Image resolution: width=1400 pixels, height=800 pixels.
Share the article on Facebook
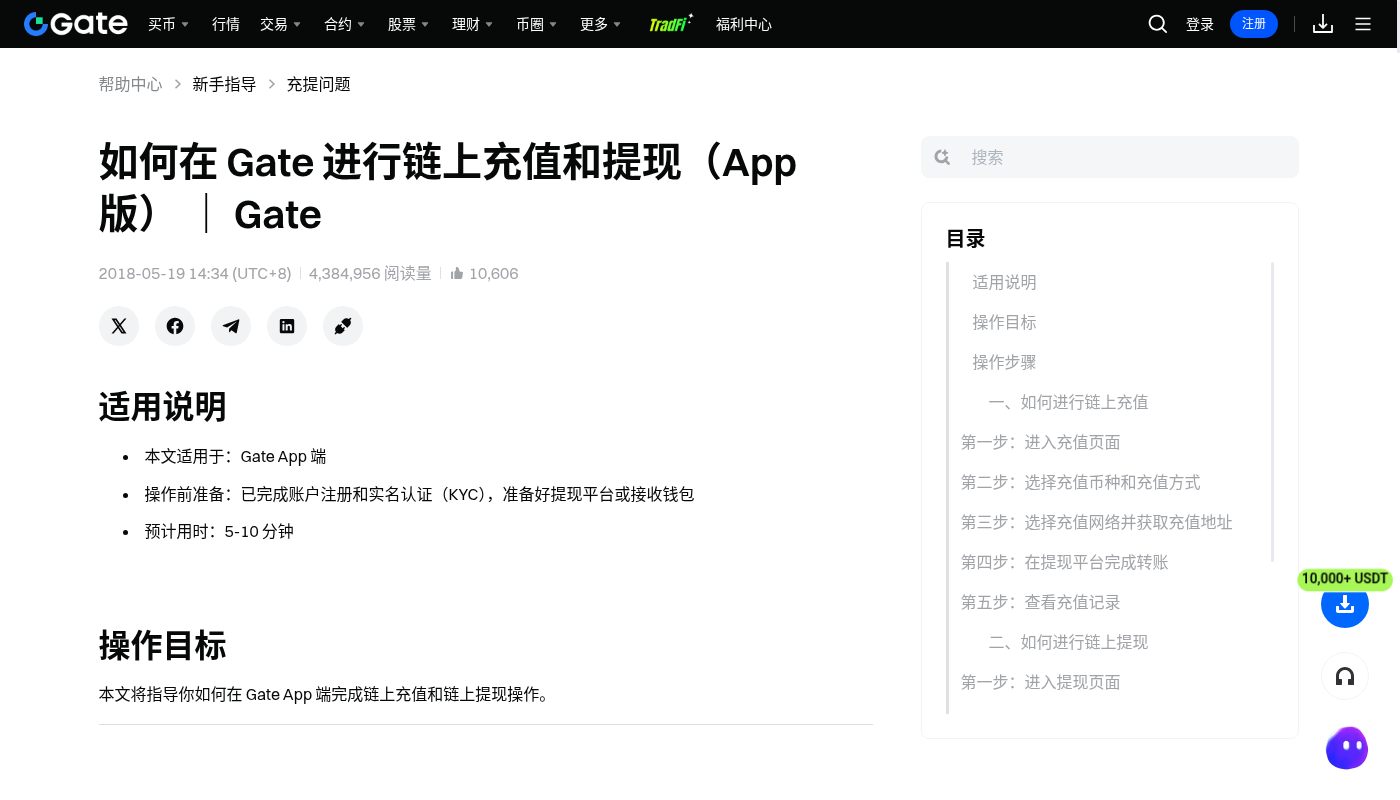175,326
